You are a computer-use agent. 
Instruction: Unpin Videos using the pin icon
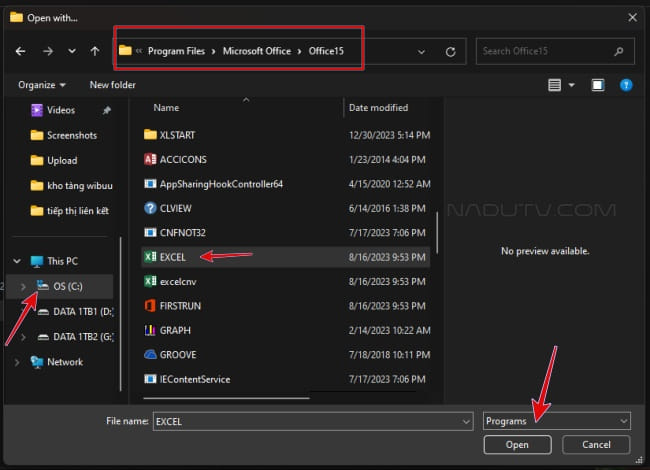[107, 110]
